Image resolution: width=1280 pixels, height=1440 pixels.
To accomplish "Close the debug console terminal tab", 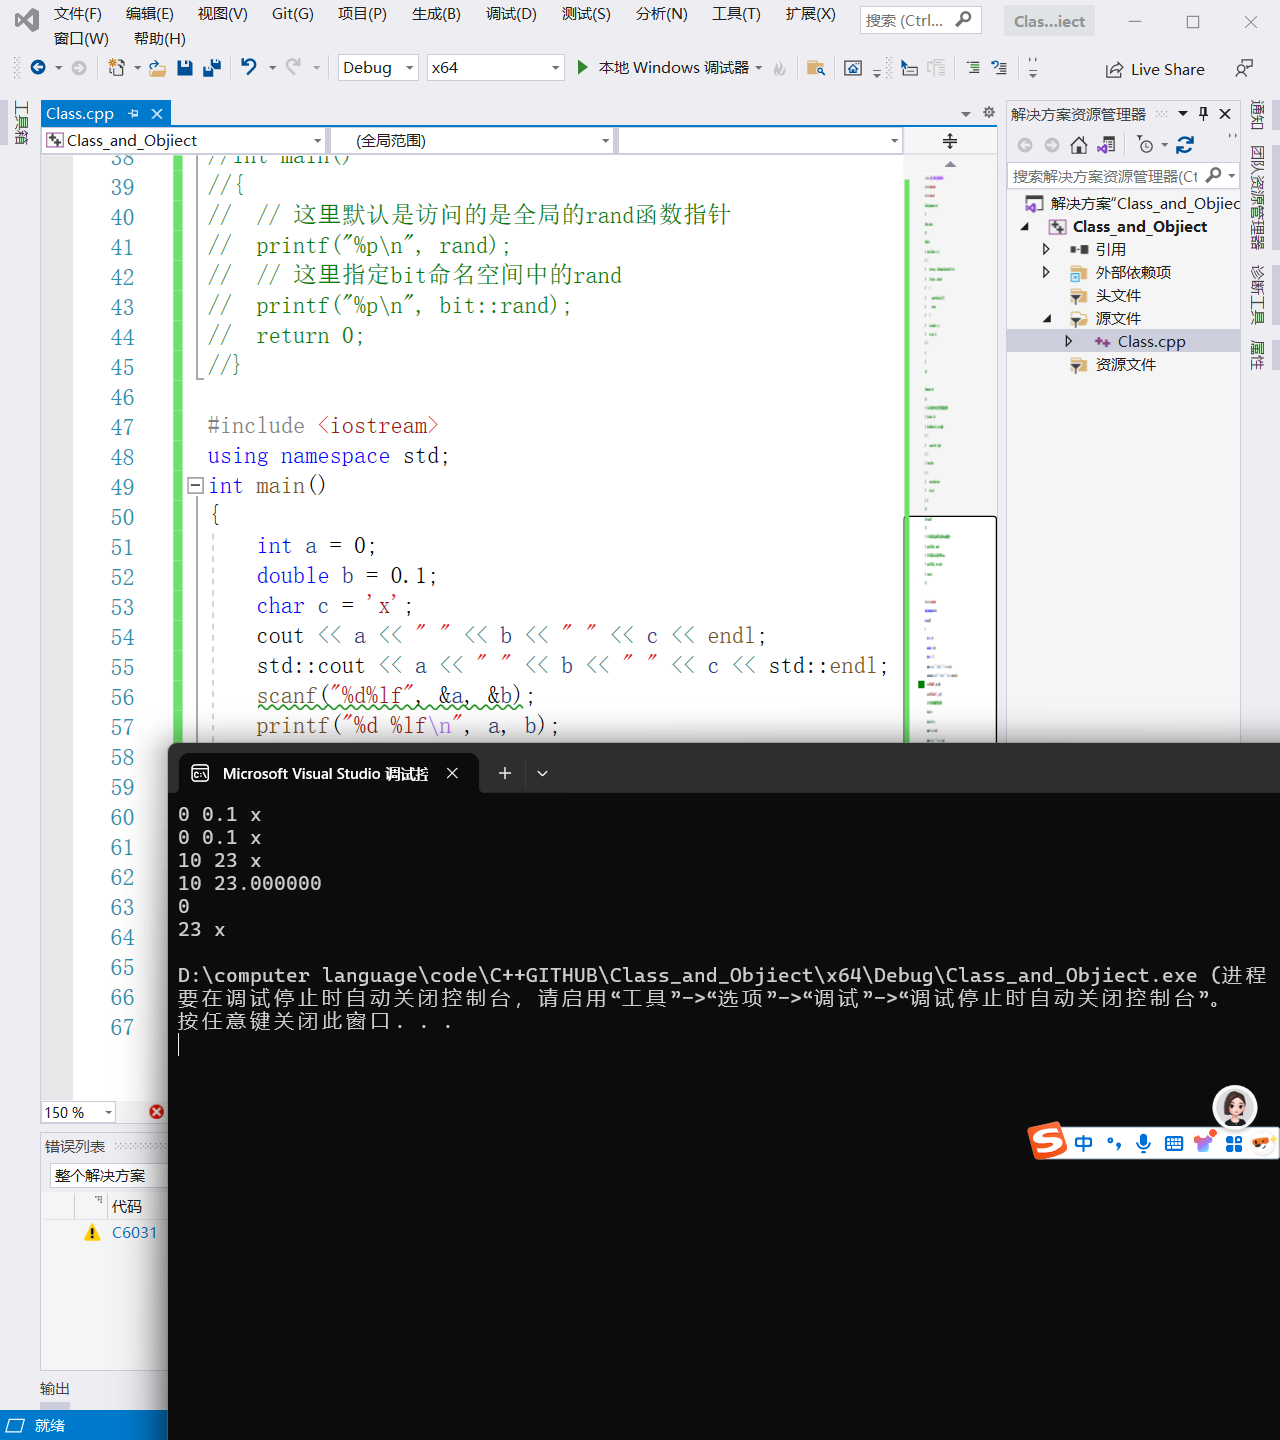I will (x=452, y=773).
